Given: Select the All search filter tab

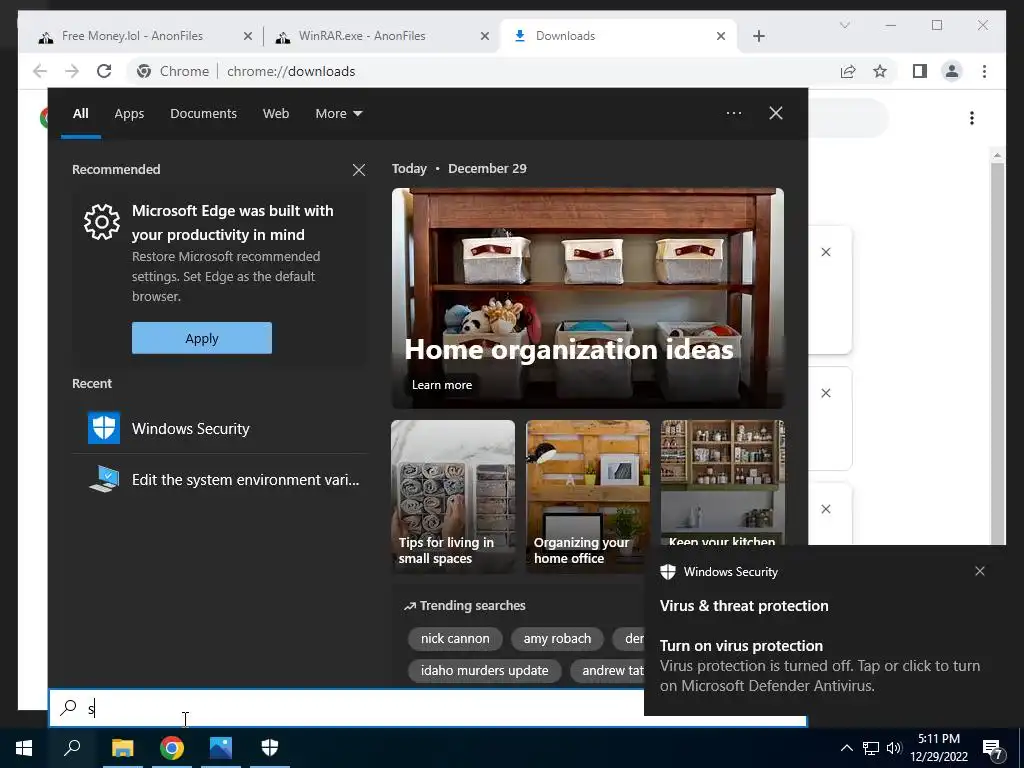Looking at the screenshot, I should point(81,114).
